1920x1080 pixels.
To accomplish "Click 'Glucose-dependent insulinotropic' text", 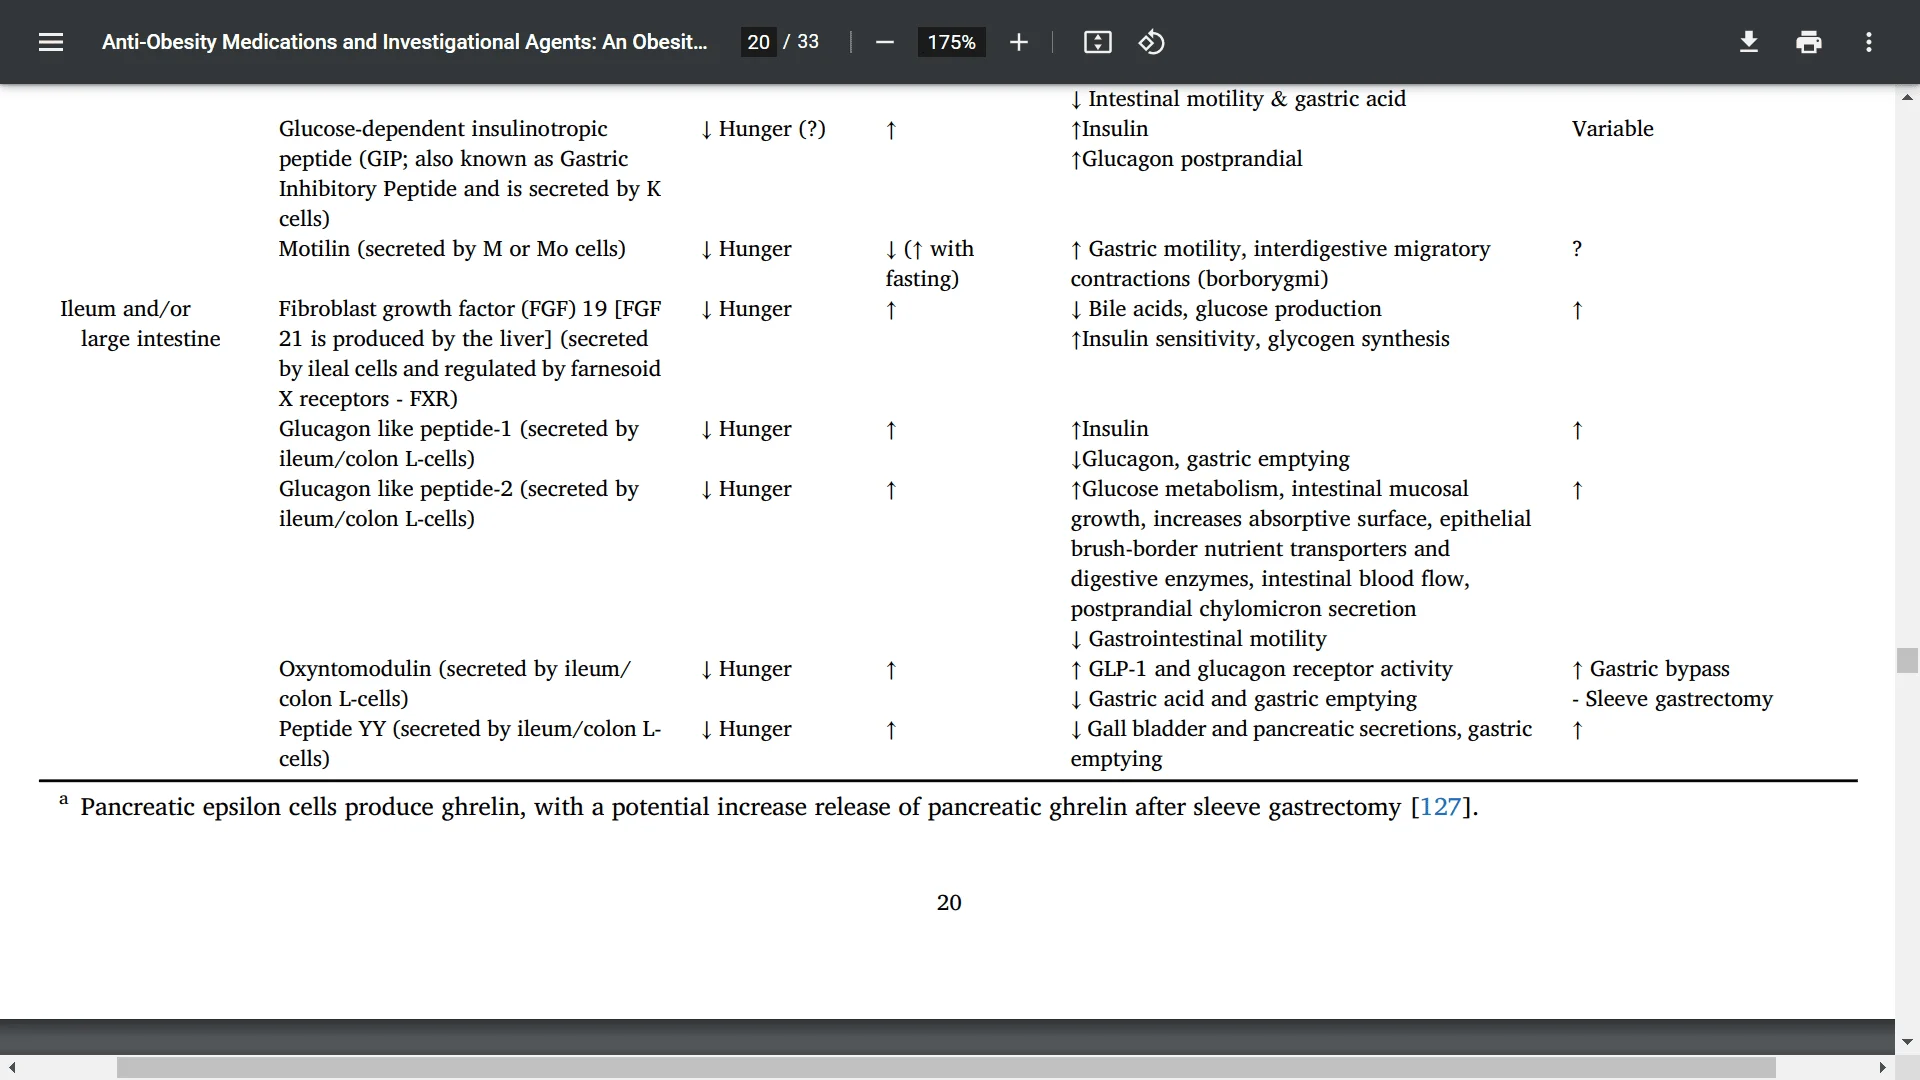I will click(x=443, y=129).
